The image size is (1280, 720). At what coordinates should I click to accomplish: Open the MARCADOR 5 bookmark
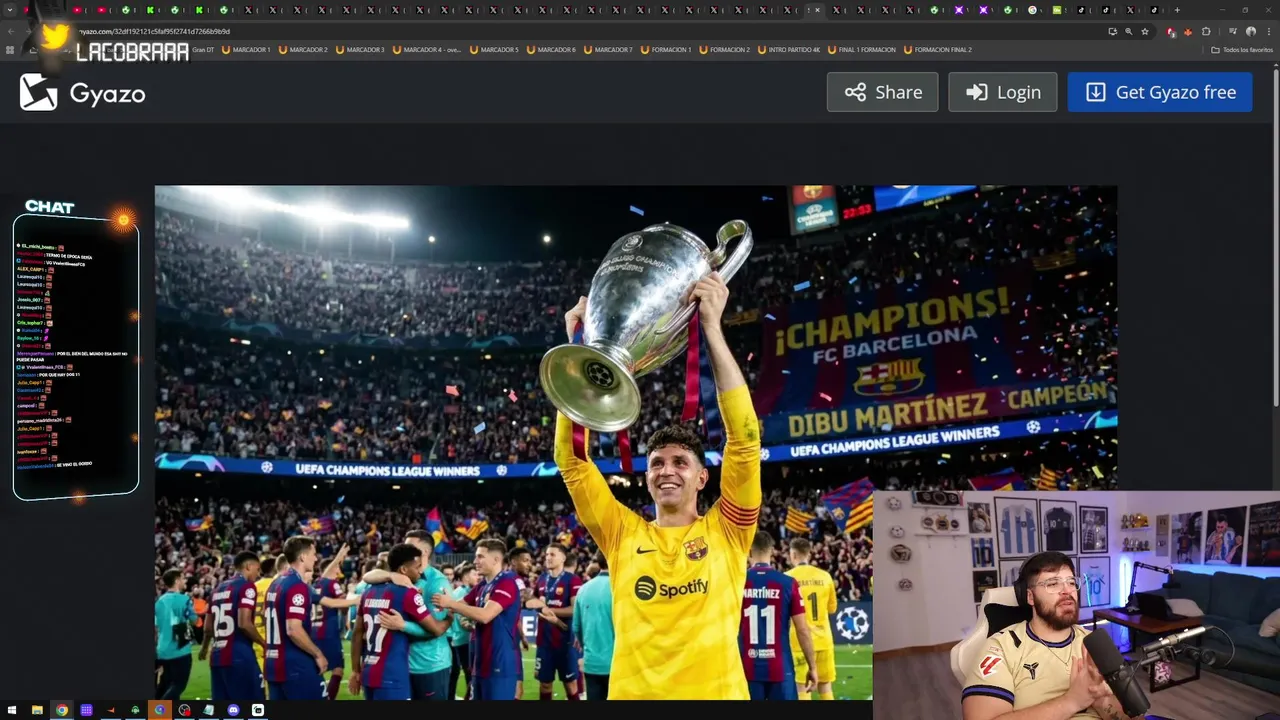tap(494, 49)
